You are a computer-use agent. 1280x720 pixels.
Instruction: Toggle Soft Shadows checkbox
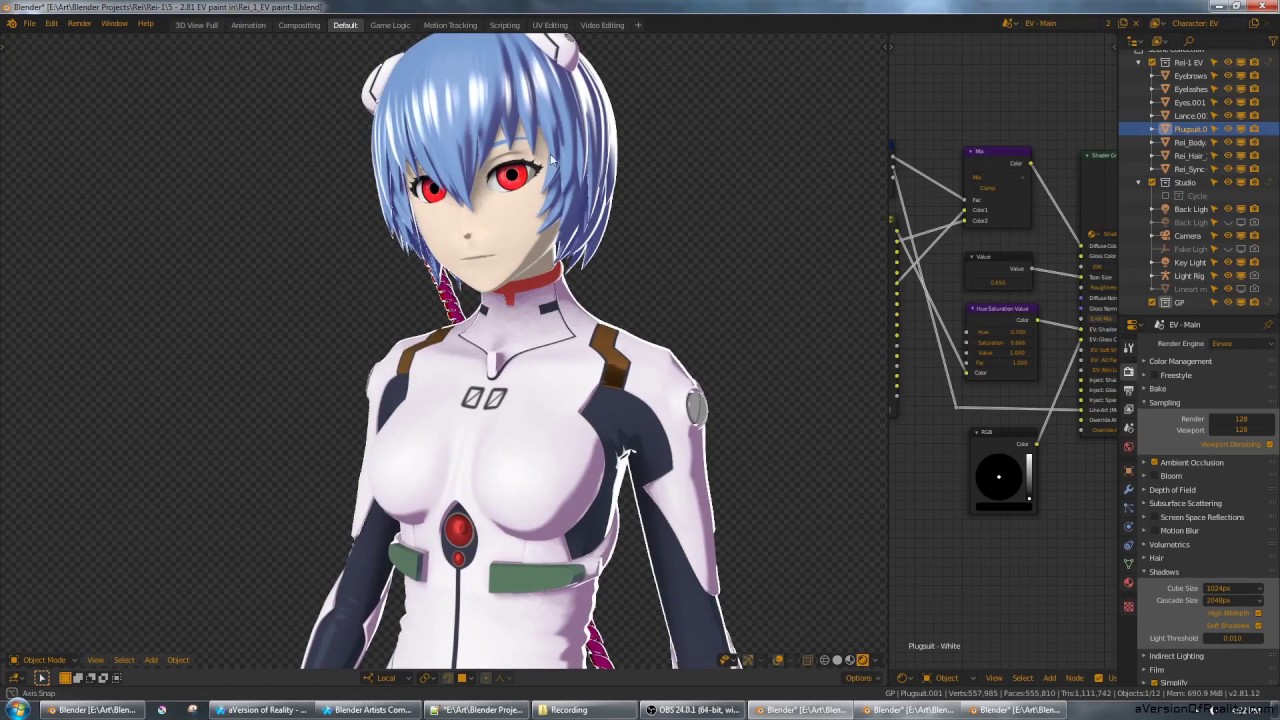pyautogui.click(x=1258, y=626)
